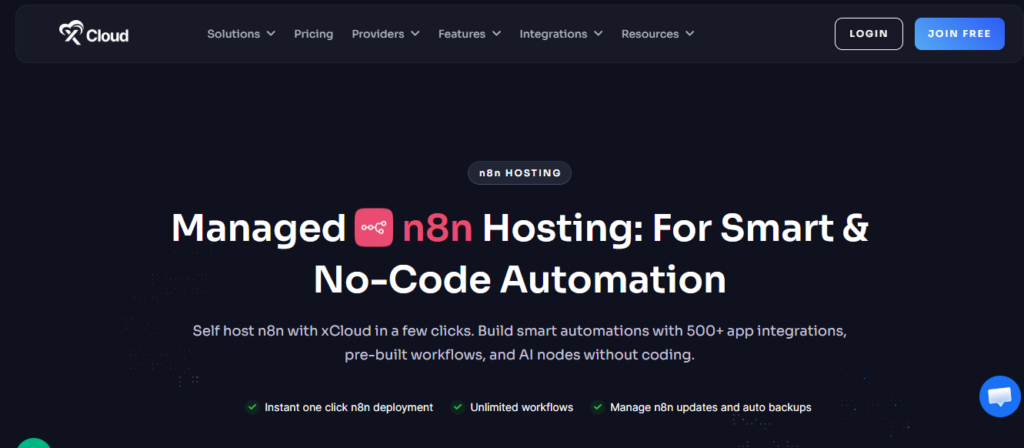The image size is (1024, 448).
Task: Expand the Solutions dropdown arrow
Action: pos(271,34)
